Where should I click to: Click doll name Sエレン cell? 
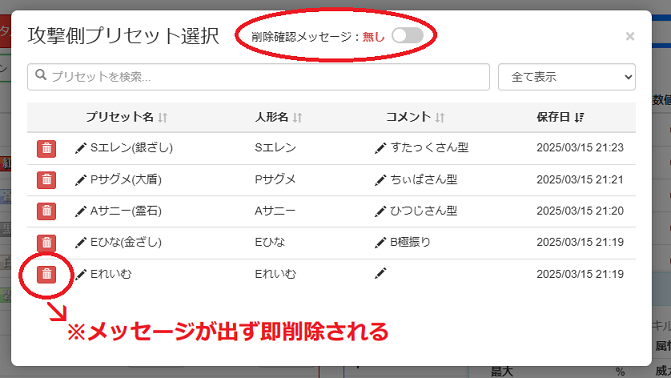(x=275, y=148)
